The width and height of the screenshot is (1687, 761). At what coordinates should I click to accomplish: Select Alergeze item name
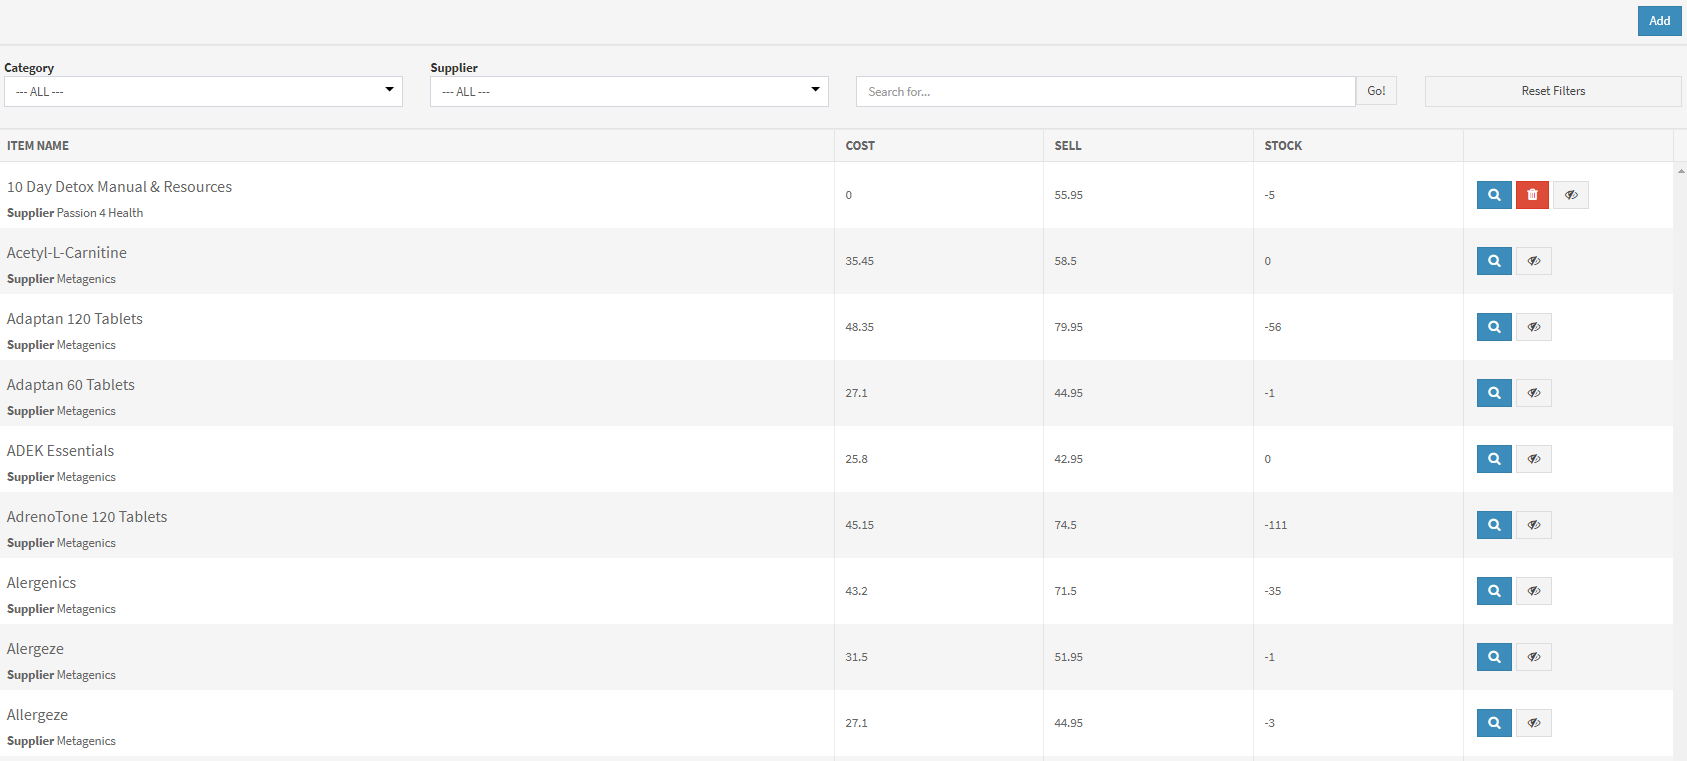point(36,649)
